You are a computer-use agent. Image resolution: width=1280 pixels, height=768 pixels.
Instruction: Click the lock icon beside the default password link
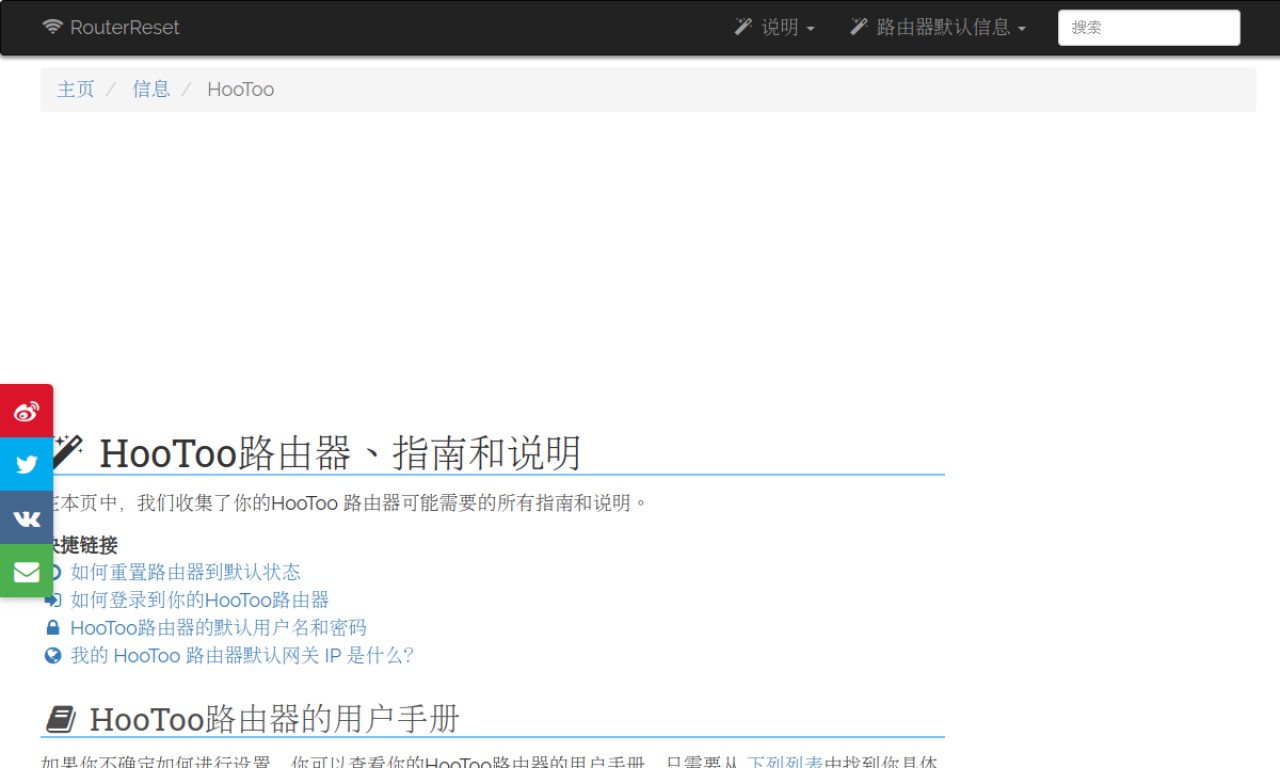coord(53,628)
